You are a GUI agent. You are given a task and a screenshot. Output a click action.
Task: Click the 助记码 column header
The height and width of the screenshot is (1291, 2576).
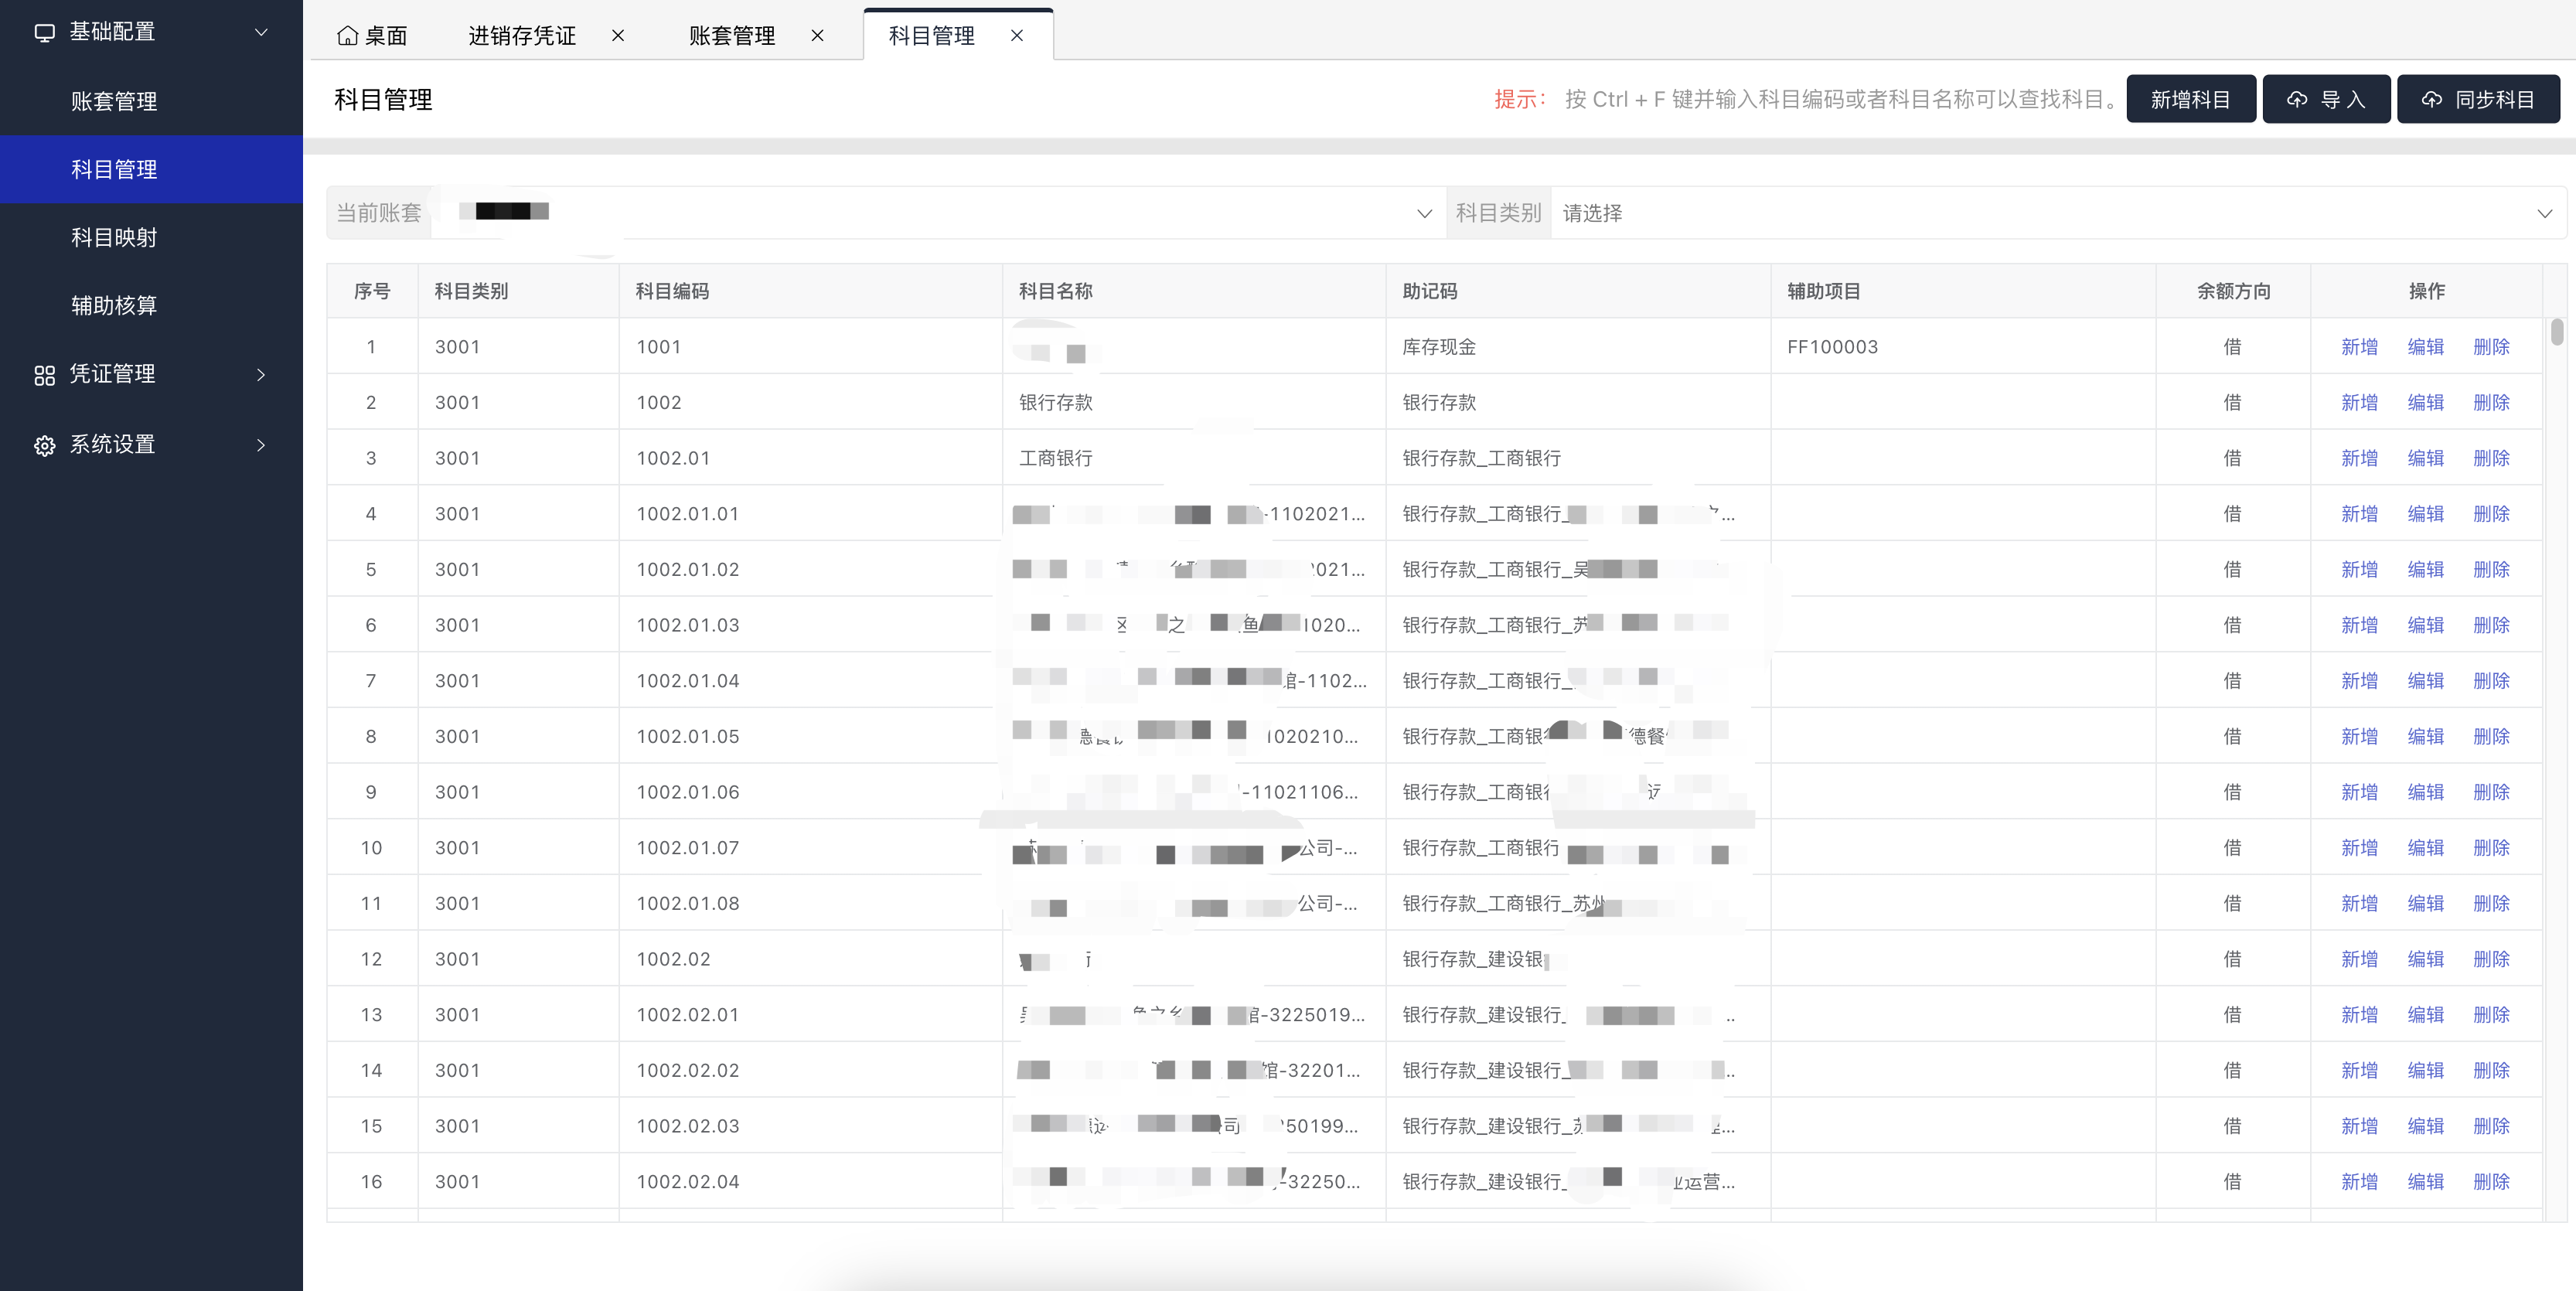(1578, 291)
